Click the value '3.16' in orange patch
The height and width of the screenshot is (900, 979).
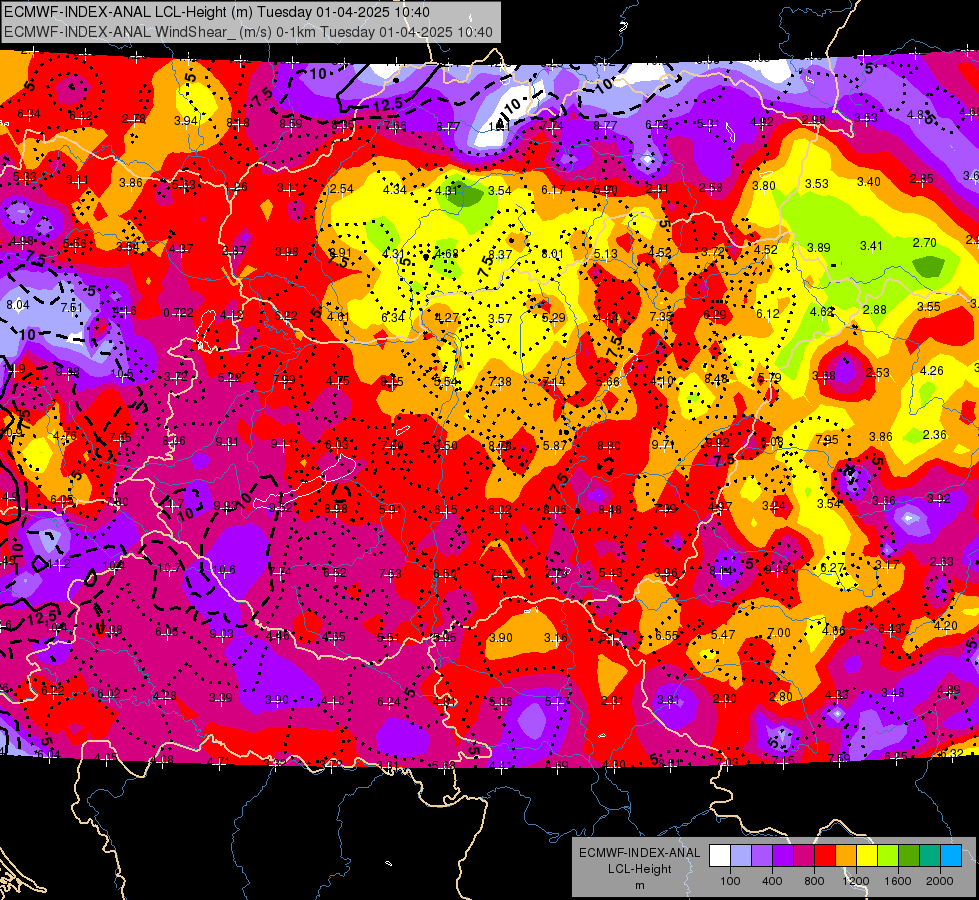[x=556, y=638]
